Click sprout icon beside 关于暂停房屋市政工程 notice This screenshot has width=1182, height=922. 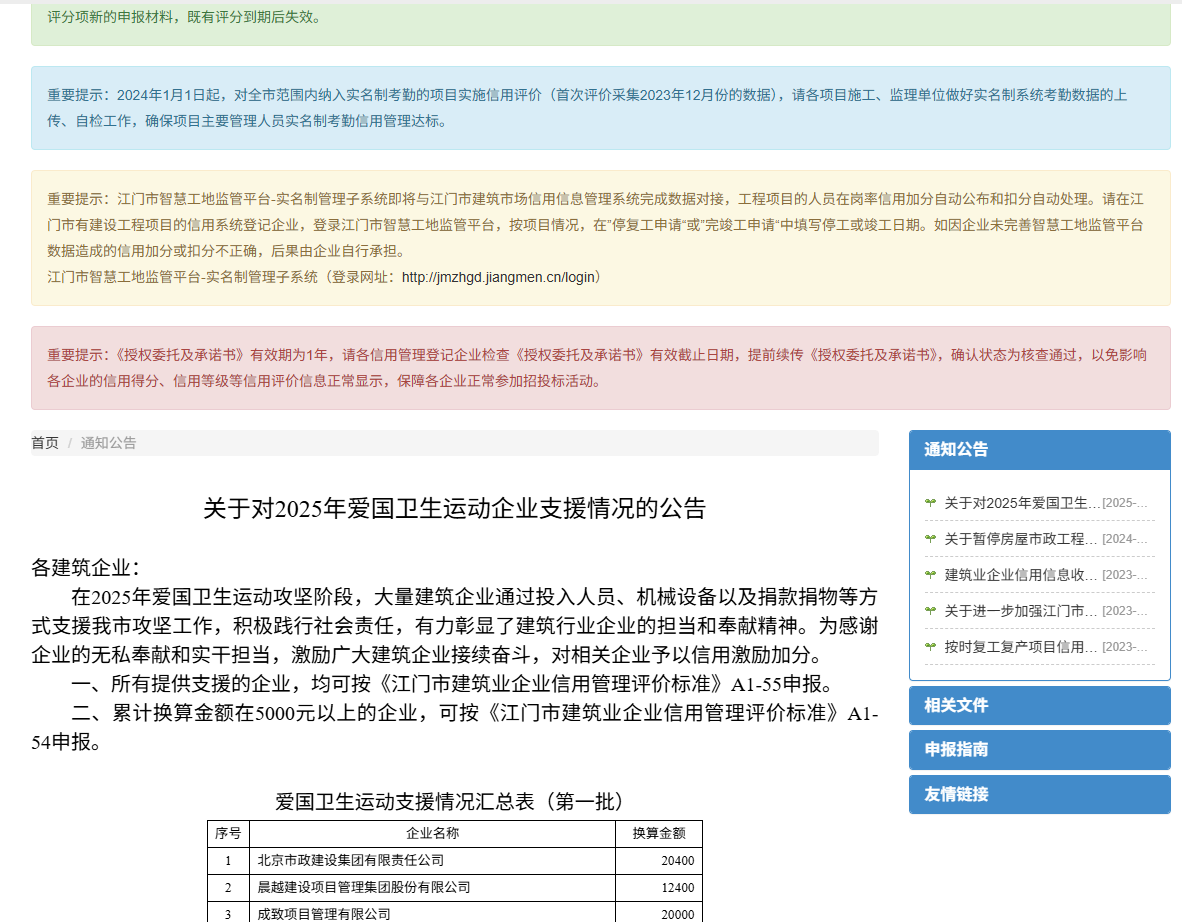tap(930, 539)
